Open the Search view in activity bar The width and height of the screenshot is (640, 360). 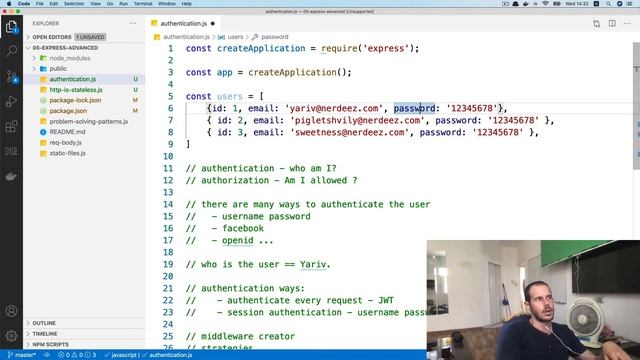[x=11, y=51]
